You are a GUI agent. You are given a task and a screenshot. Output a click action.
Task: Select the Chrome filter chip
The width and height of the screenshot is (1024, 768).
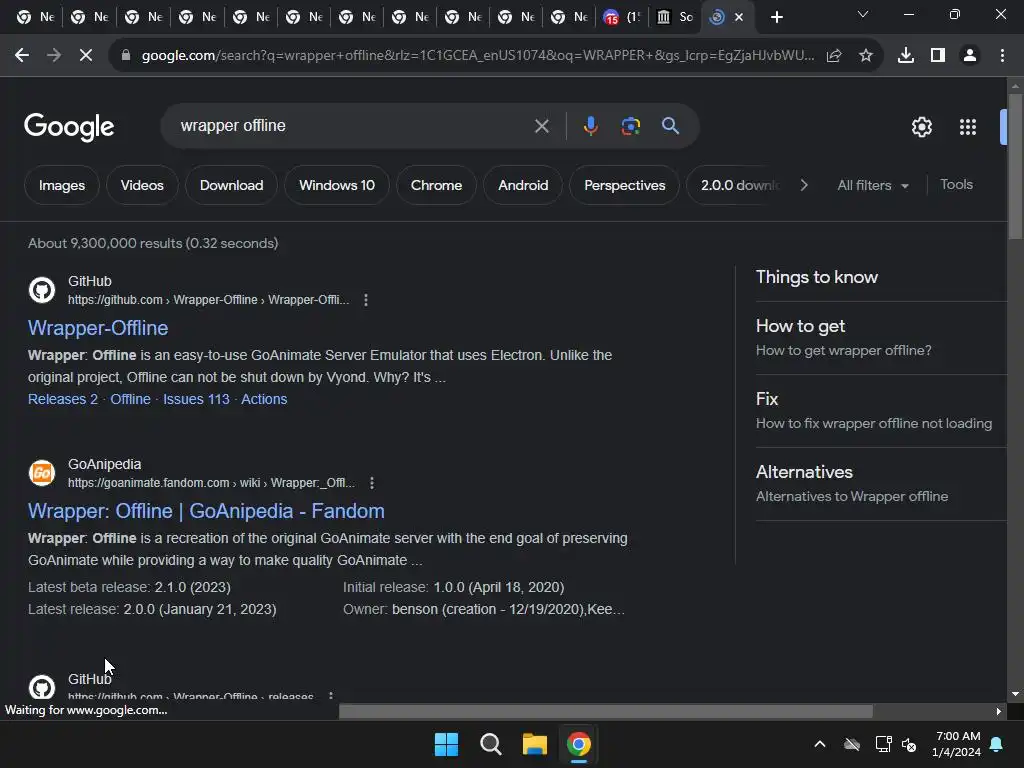coord(436,185)
